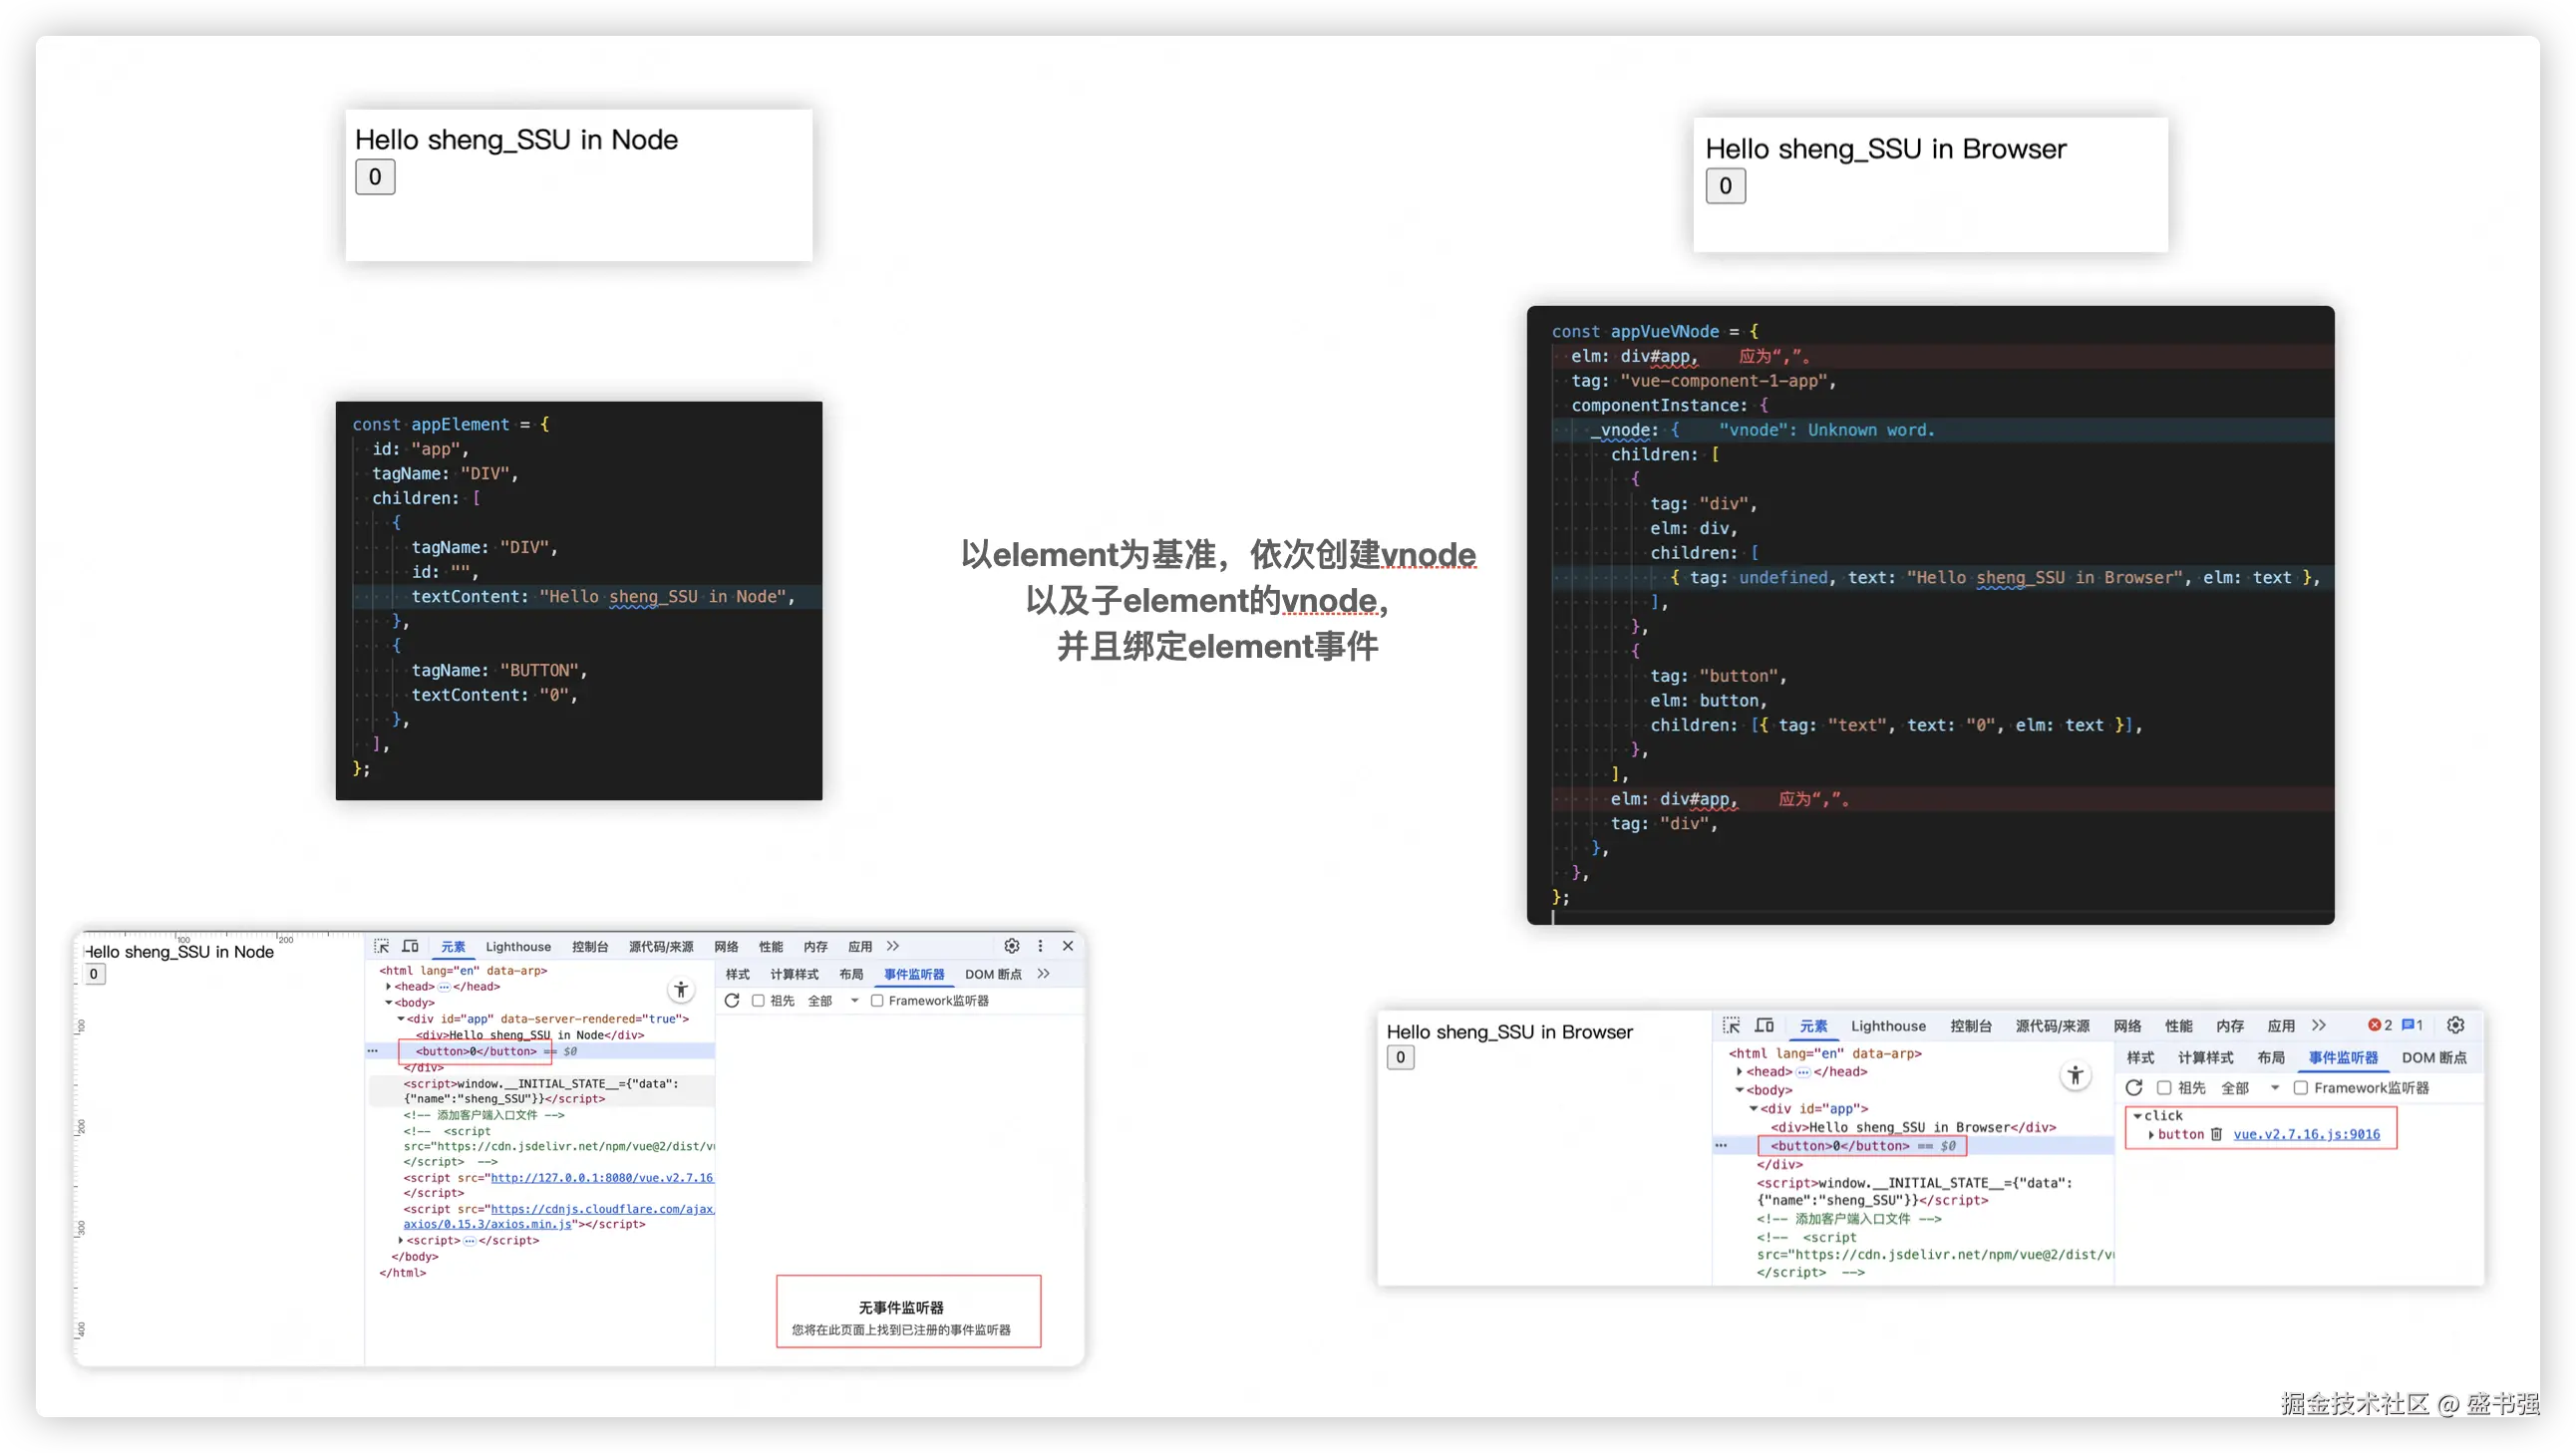The height and width of the screenshot is (1453, 2576).
Task: Expand the collapsed script node in the Node DevTools
Action: [x=401, y=1240]
